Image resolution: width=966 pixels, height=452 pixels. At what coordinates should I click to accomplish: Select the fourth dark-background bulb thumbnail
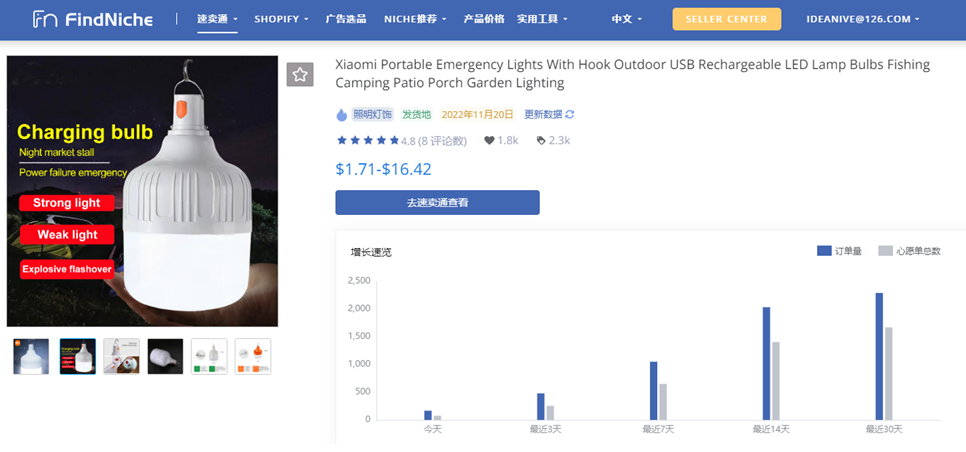coord(165,356)
